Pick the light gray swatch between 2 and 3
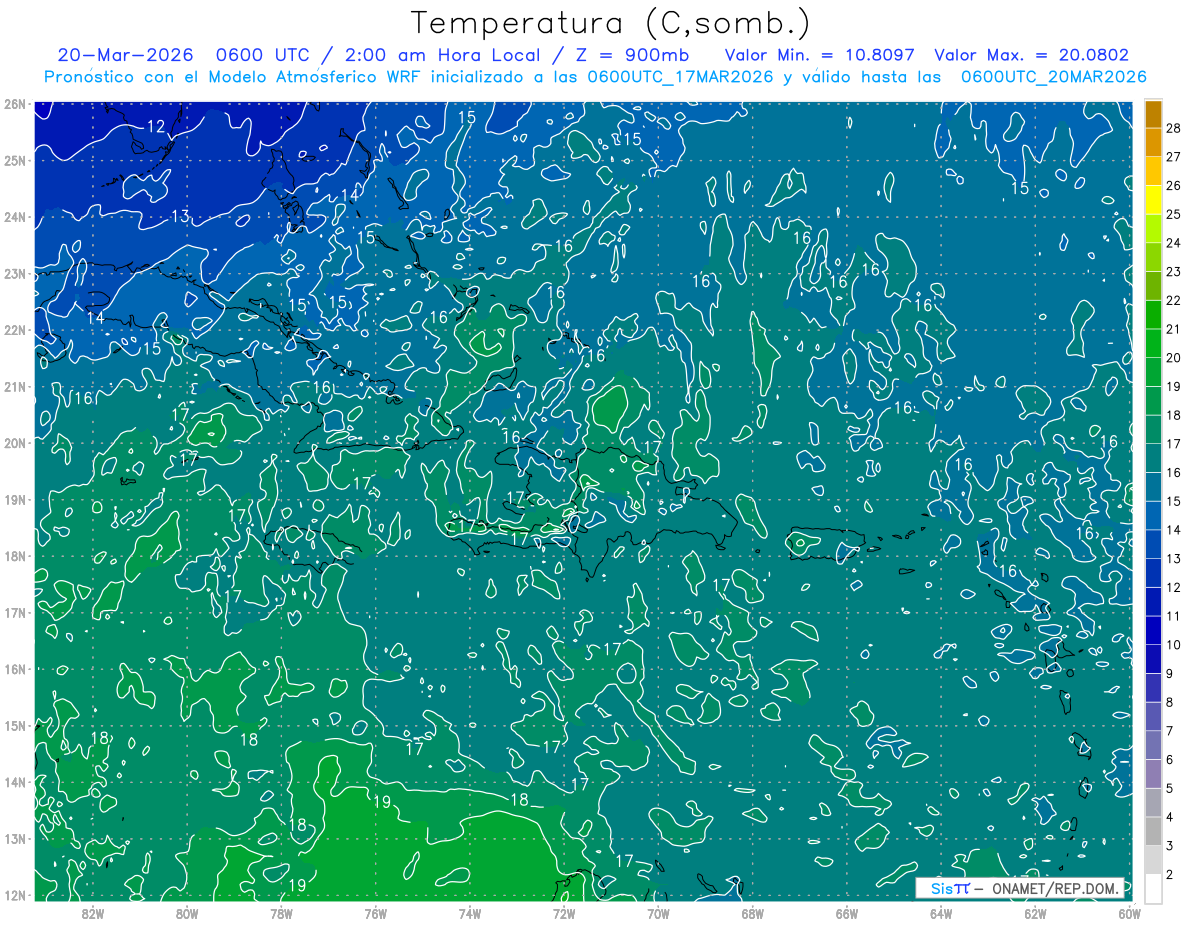The width and height of the screenshot is (1200, 927). [1153, 861]
